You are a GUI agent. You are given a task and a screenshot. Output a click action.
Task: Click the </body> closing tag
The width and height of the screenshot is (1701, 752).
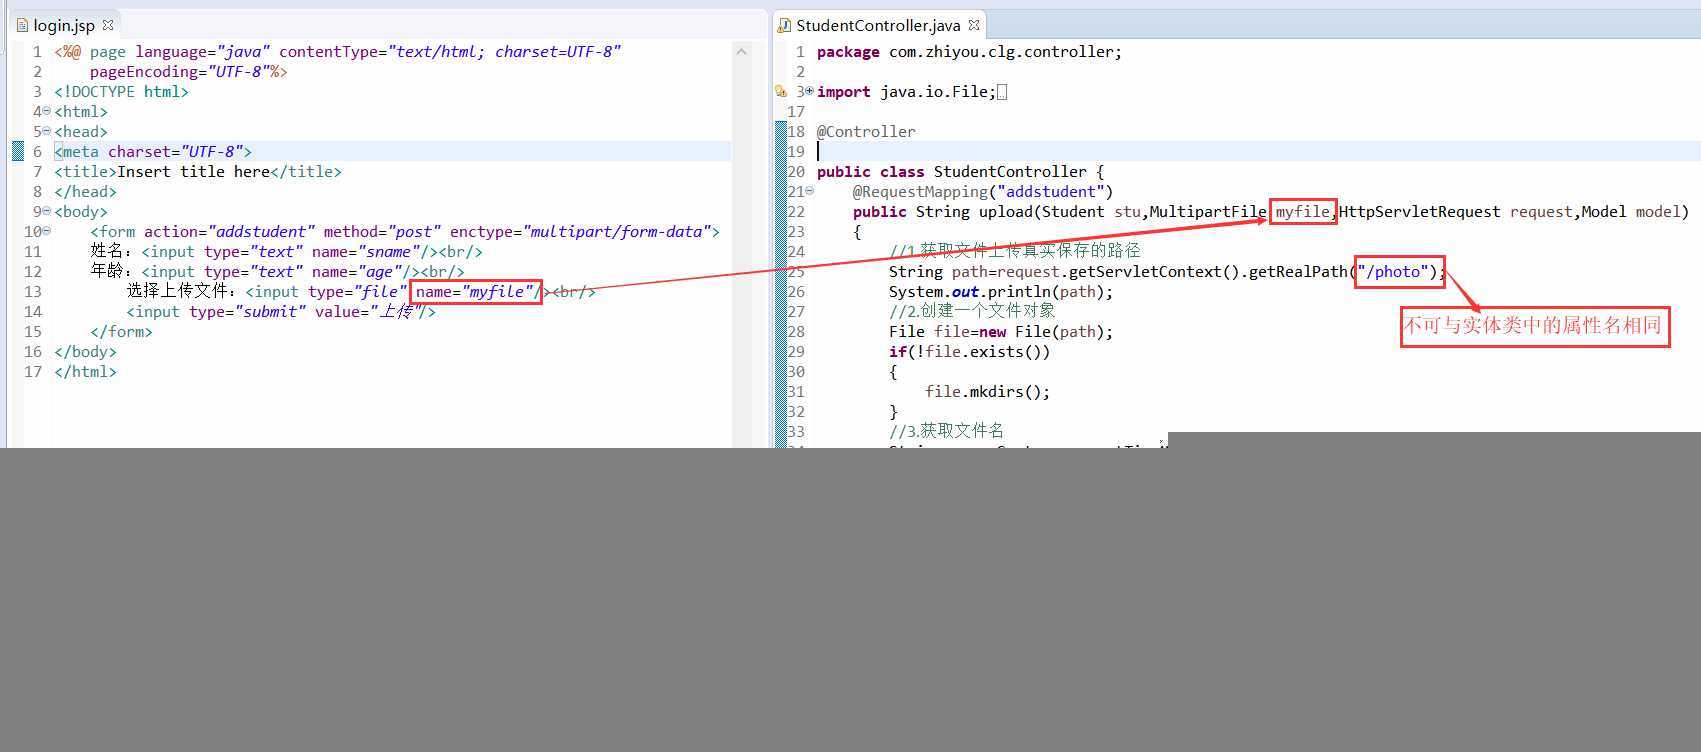point(85,352)
